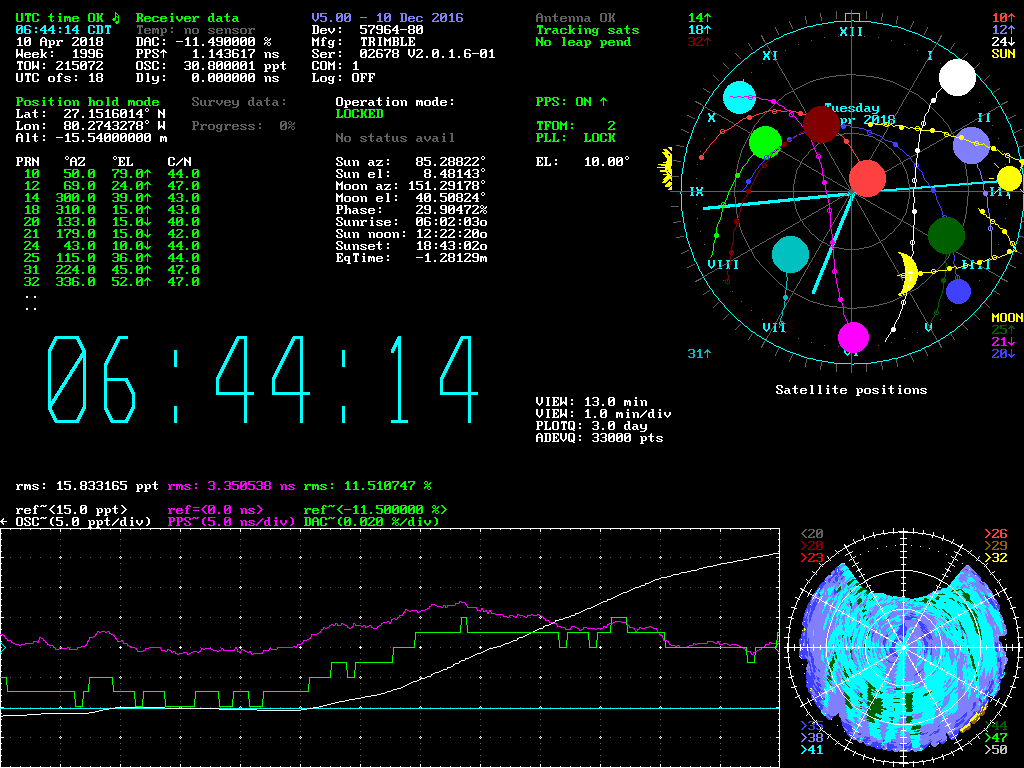Image resolution: width=1024 pixels, height=768 pixels.
Task: Click the green DAC plot scale label
Action: click(x=371, y=521)
